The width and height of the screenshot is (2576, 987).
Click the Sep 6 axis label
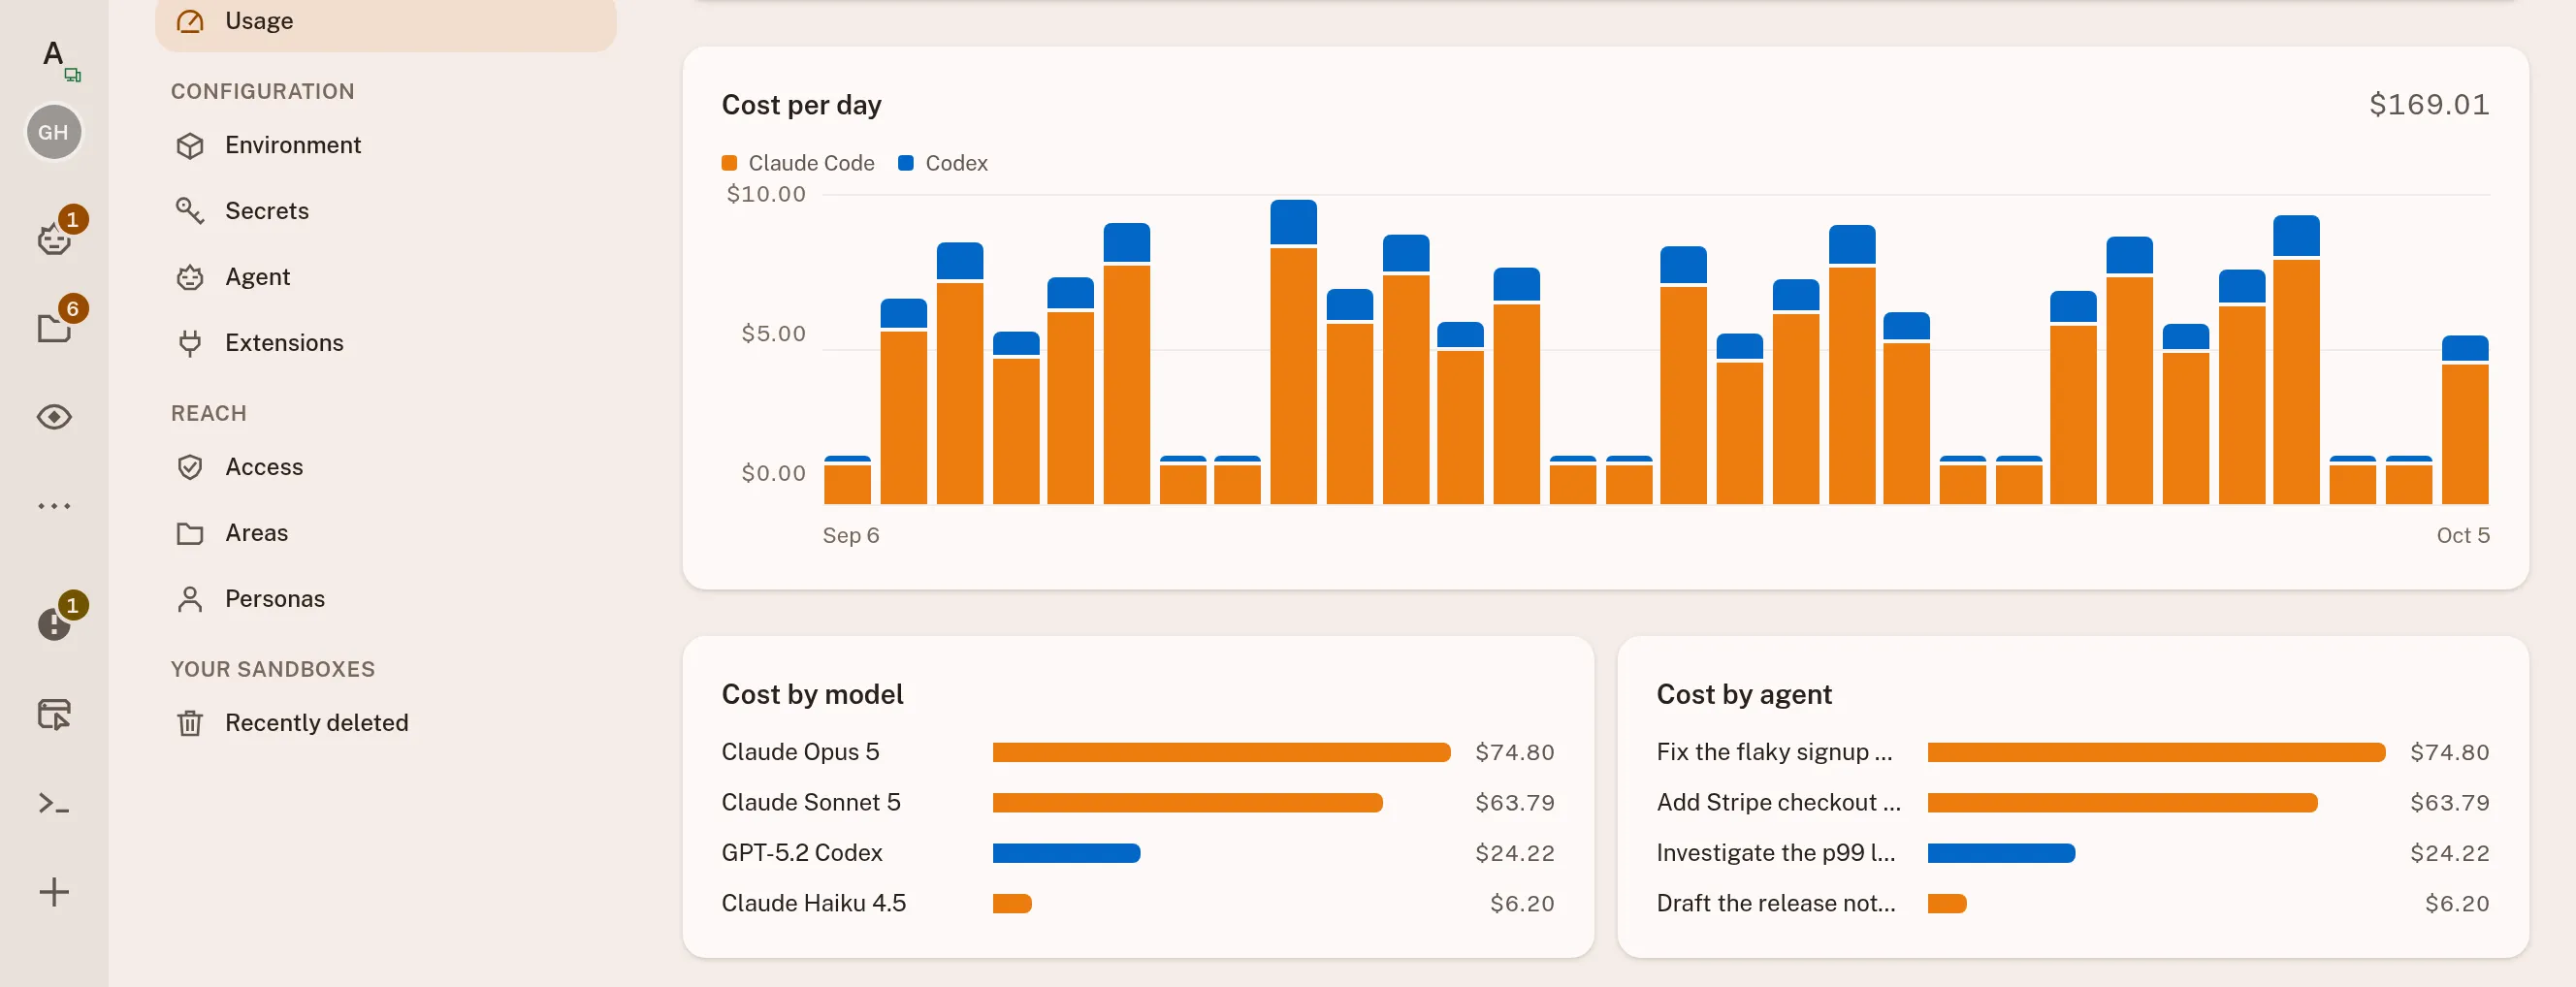(851, 535)
